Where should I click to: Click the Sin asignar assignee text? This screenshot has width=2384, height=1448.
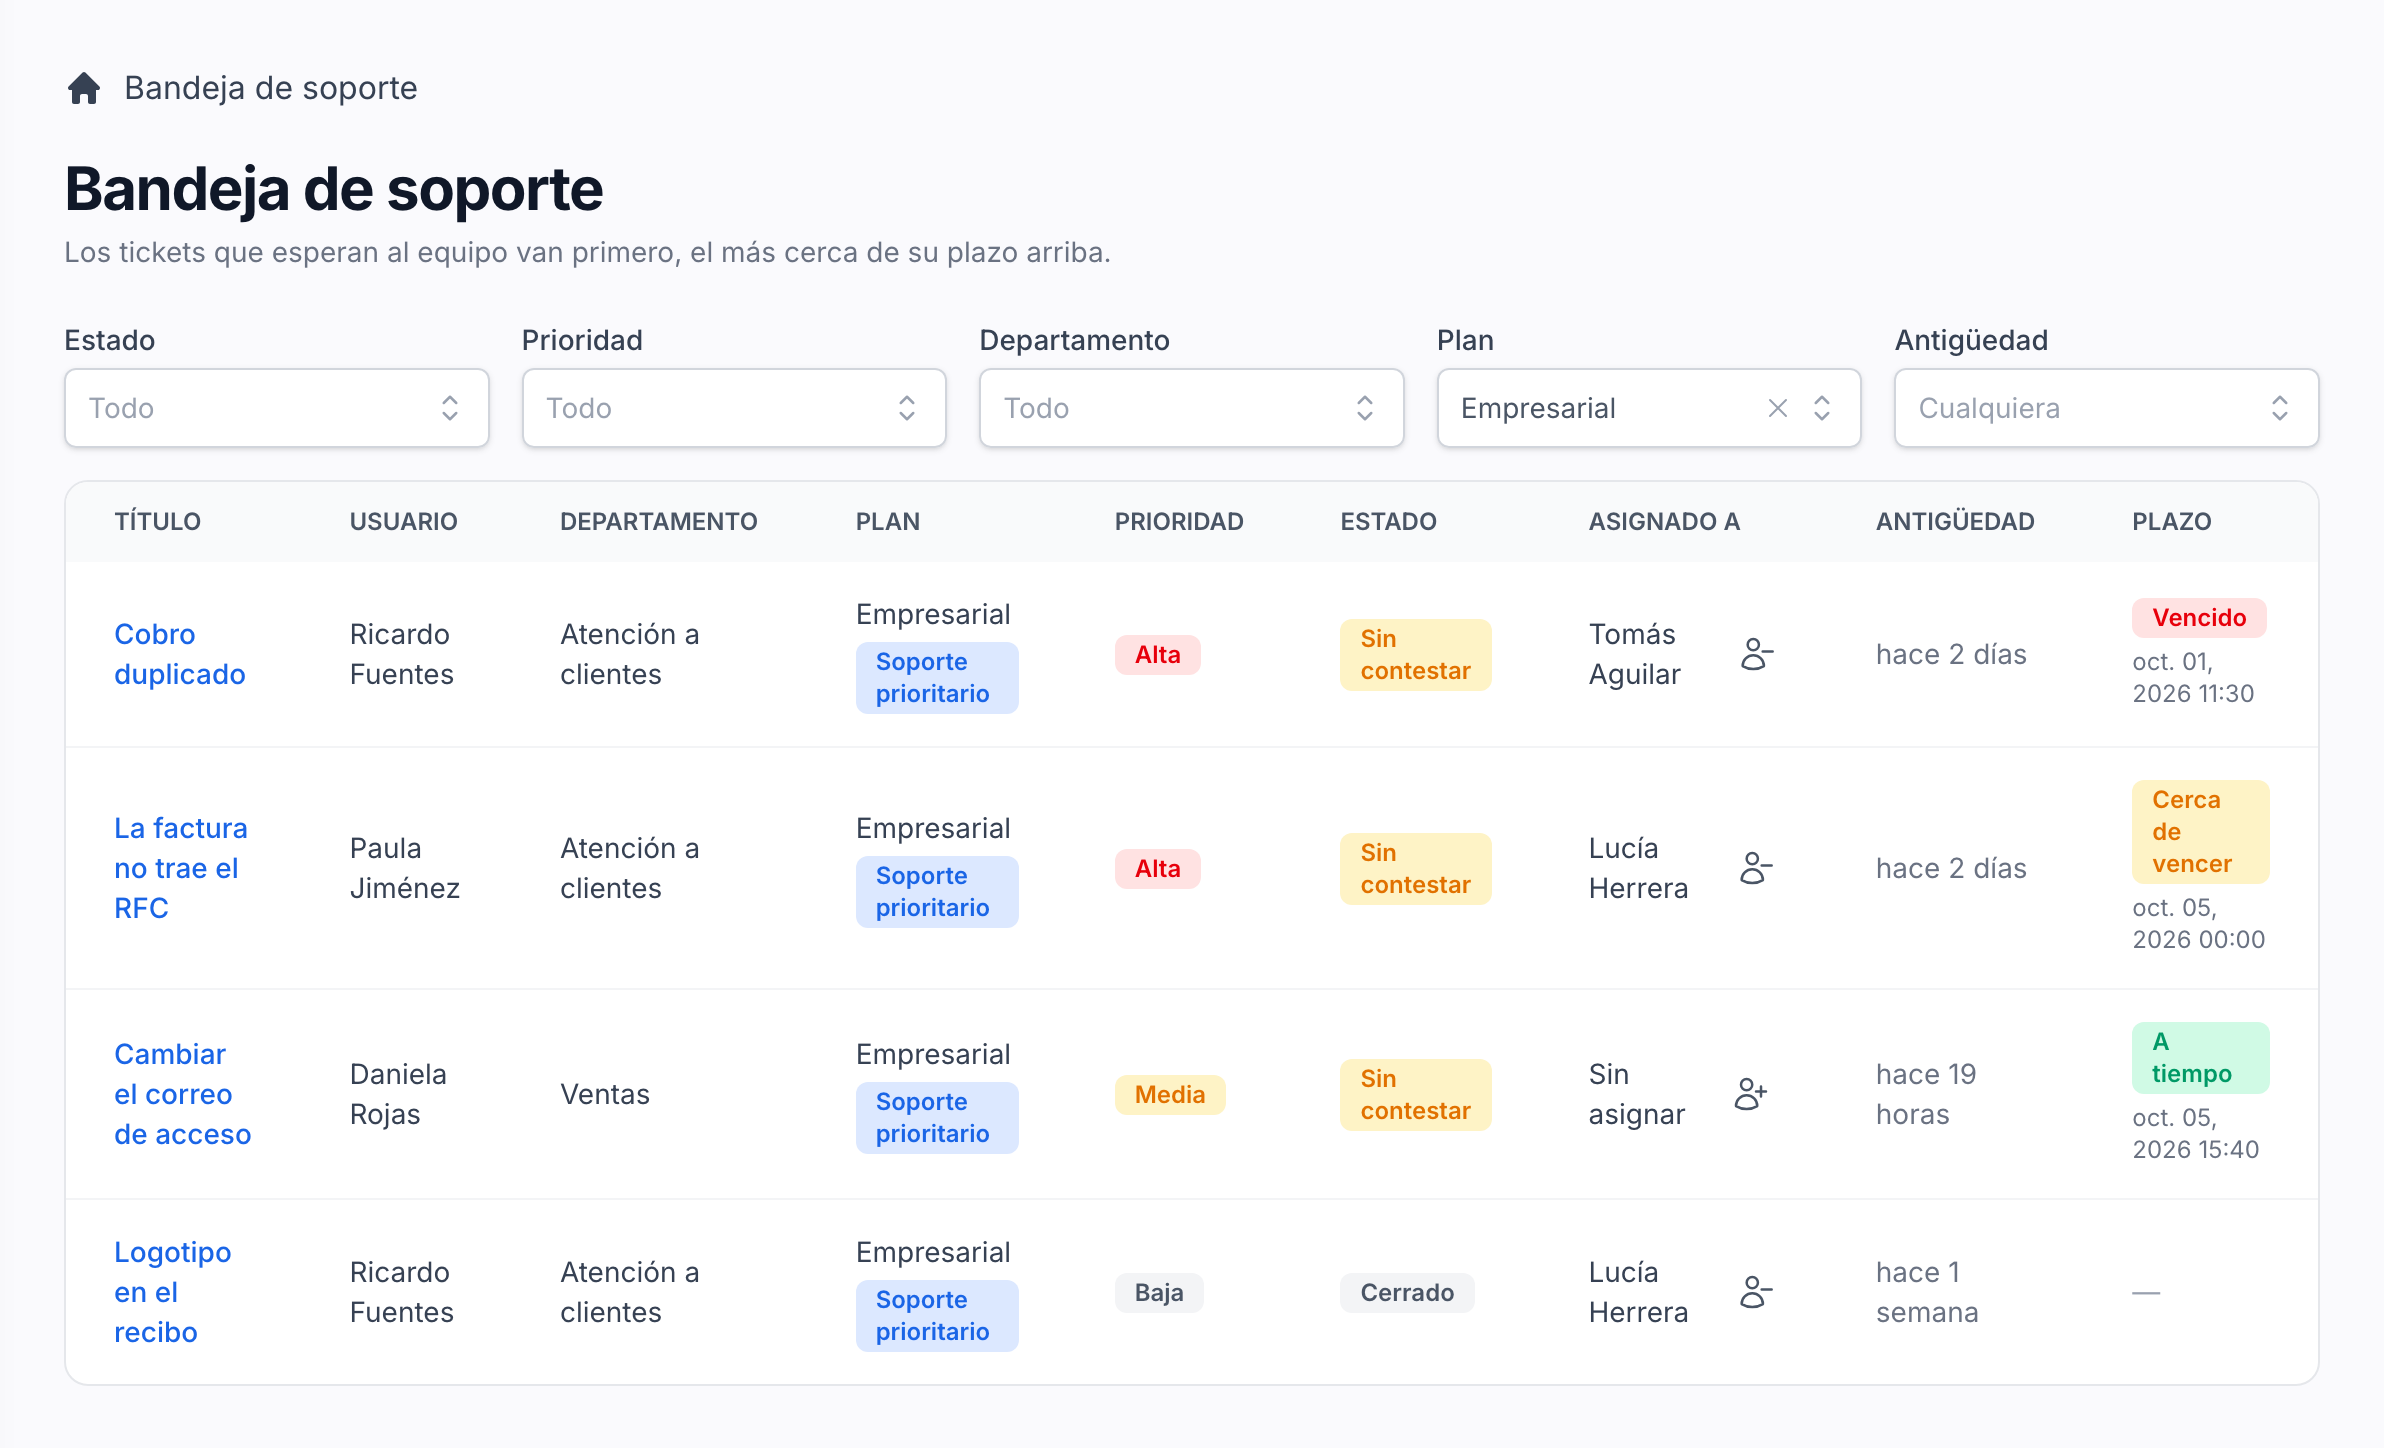point(1637,1094)
